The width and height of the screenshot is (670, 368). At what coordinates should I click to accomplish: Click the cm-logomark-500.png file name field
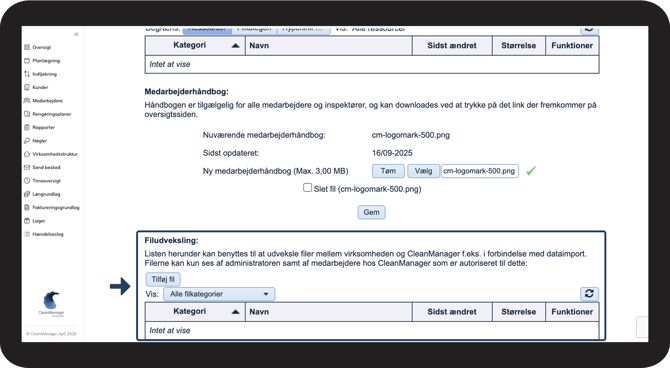pyautogui.click(x=479, y=171)
